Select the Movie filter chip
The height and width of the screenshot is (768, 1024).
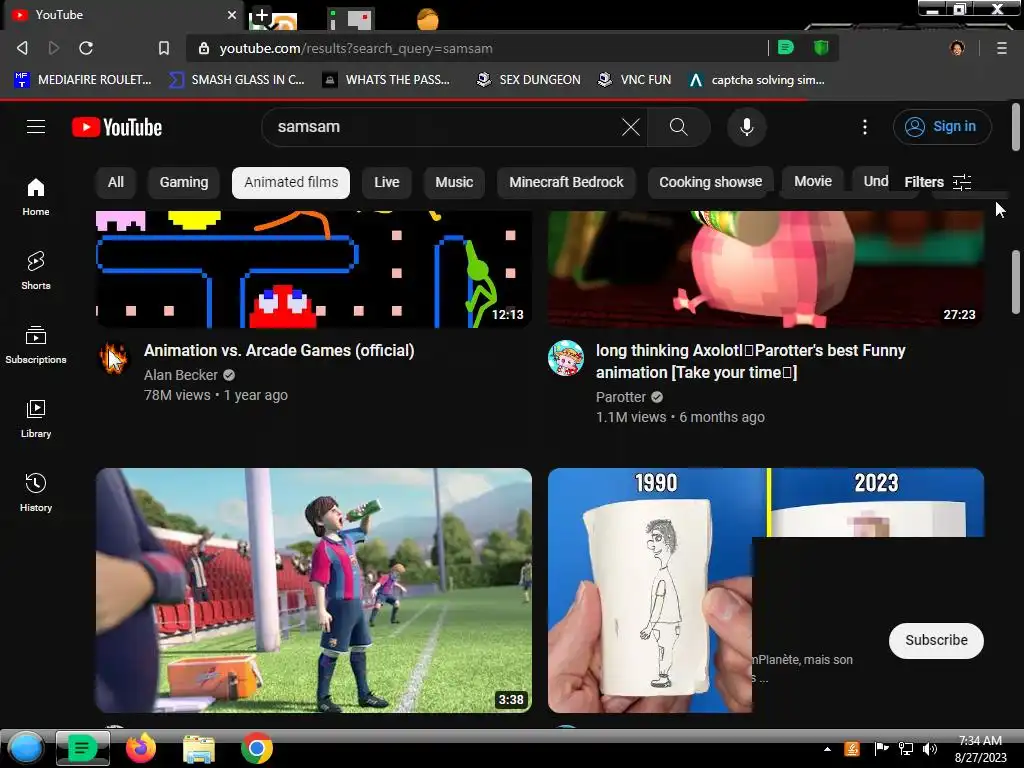click(x=812, y=182)
